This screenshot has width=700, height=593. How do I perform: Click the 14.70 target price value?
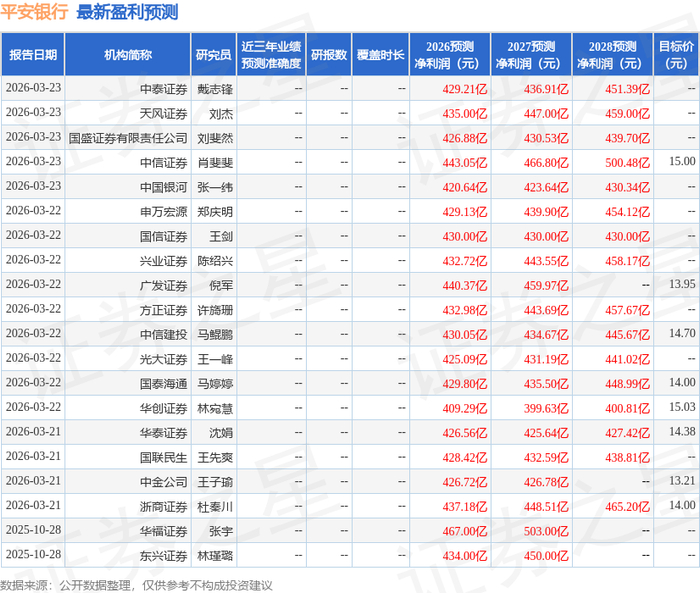point(682,333)
